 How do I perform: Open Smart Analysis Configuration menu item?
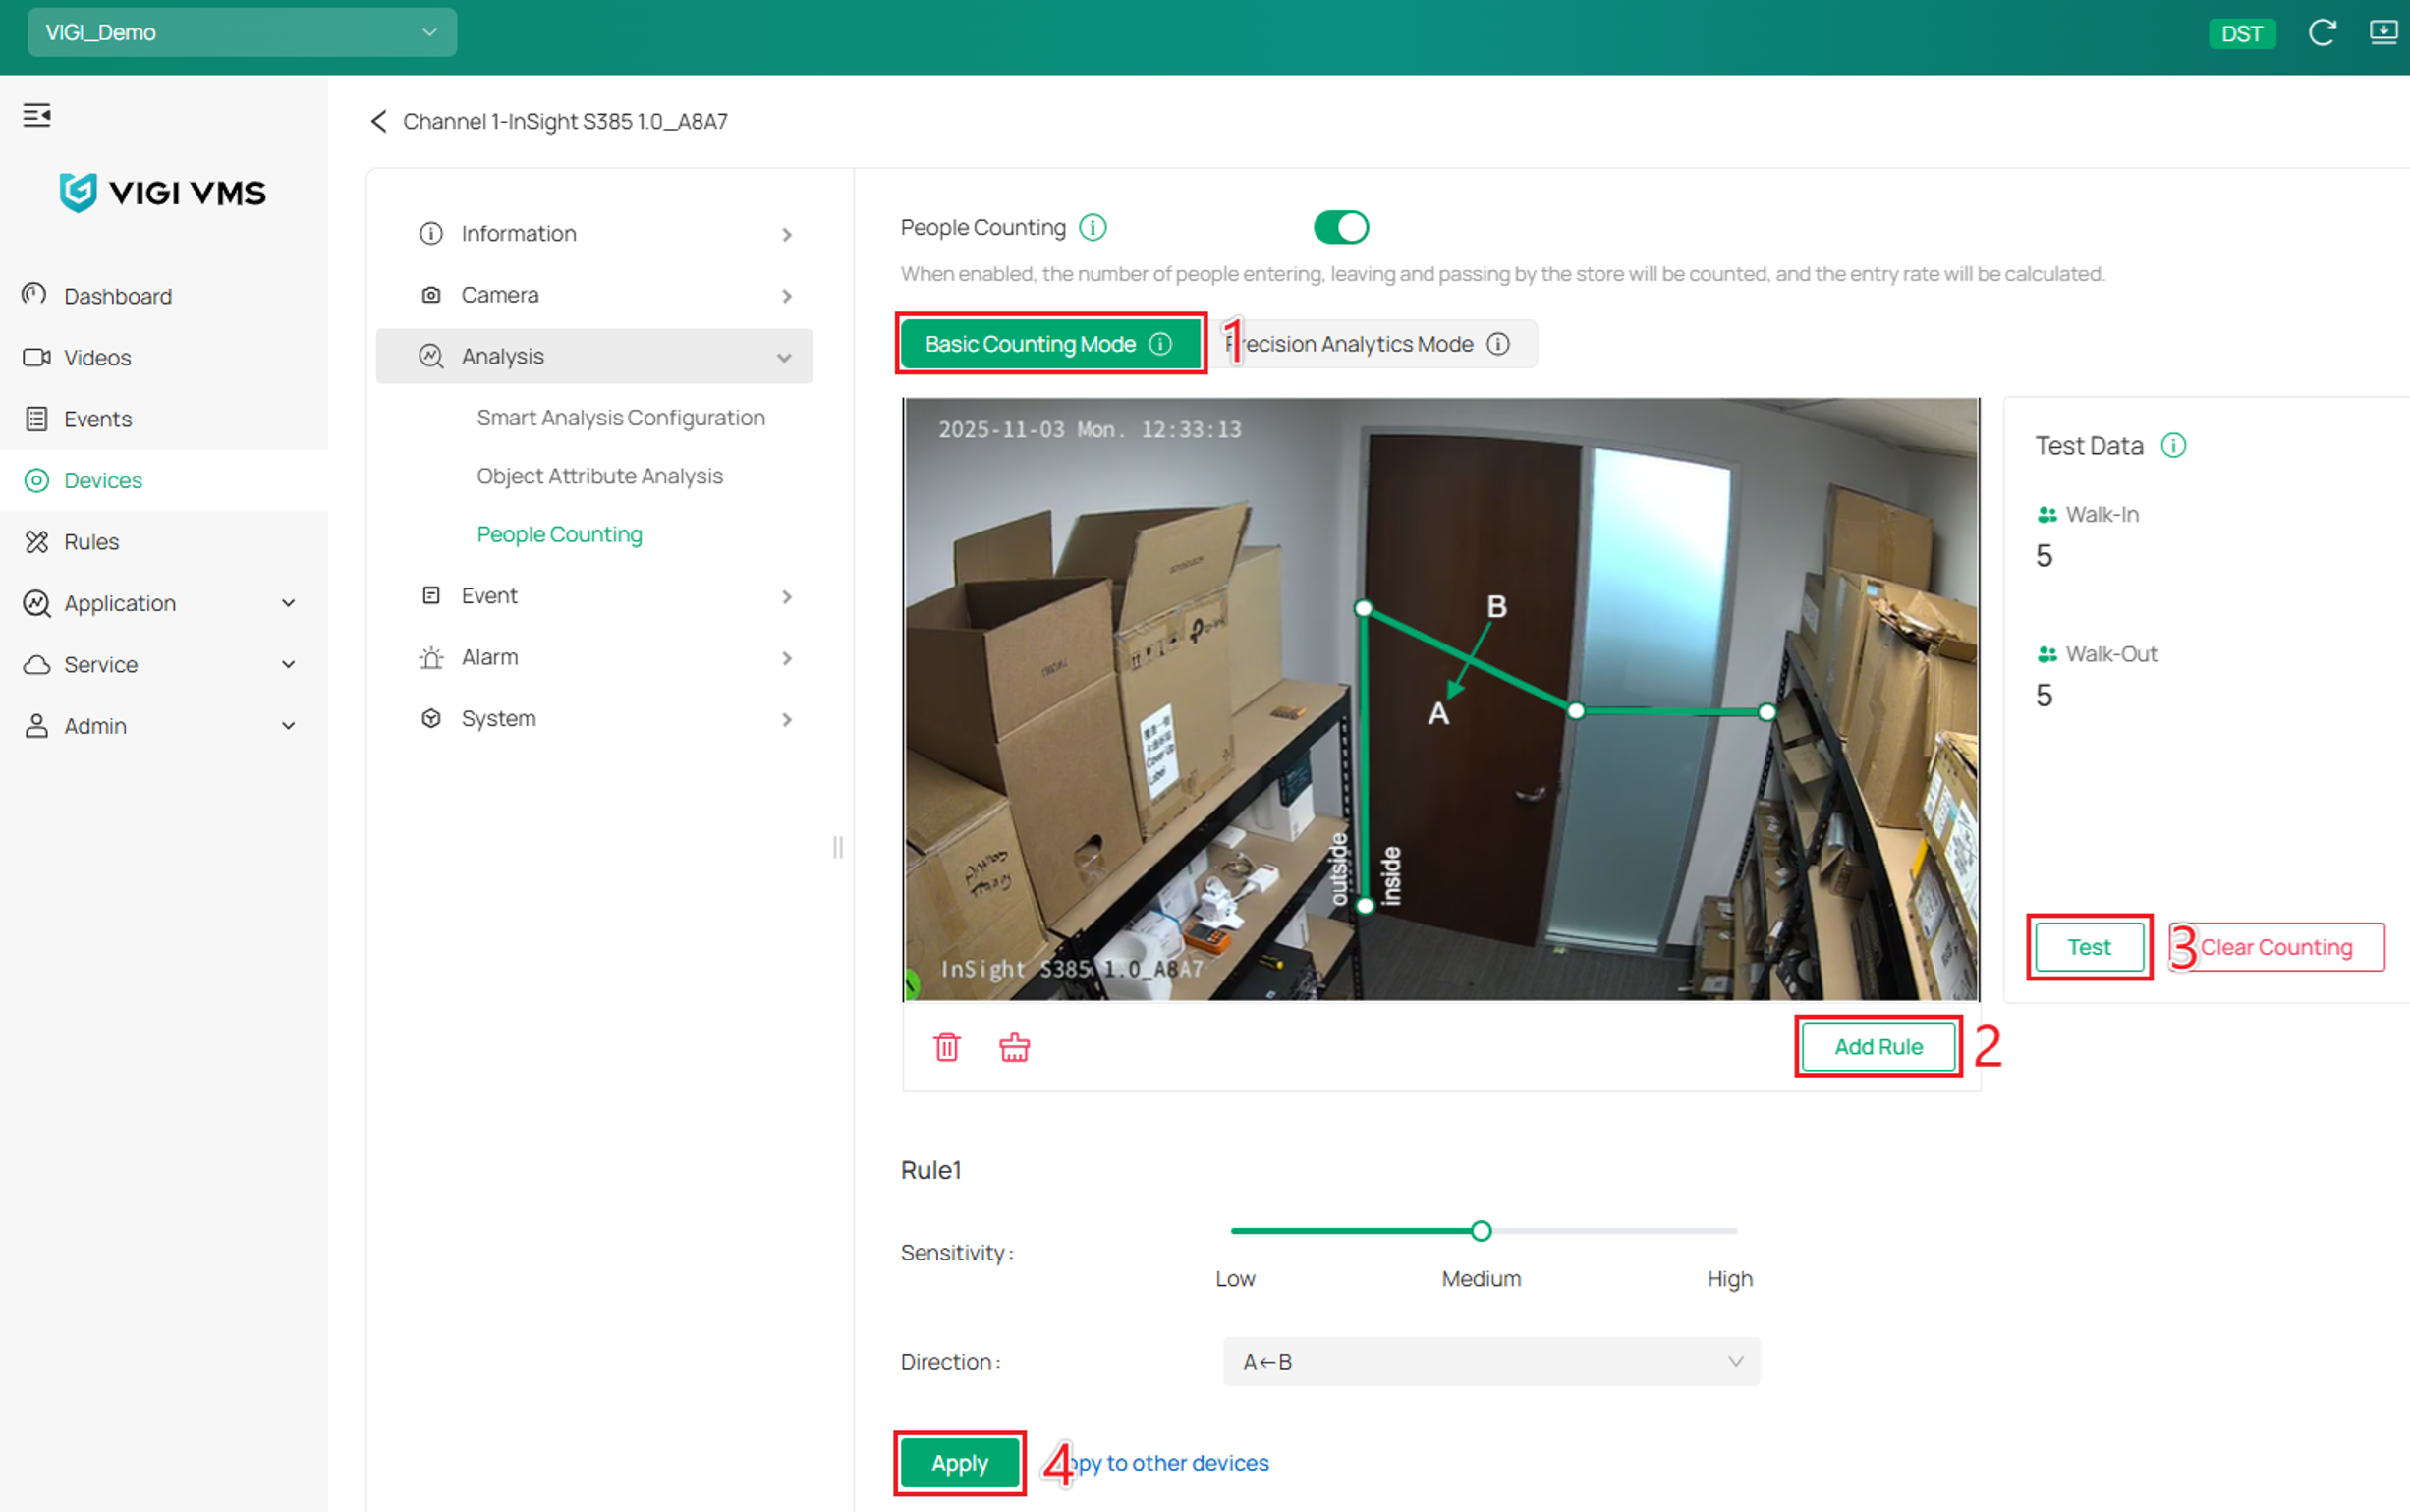coord(620,418)
